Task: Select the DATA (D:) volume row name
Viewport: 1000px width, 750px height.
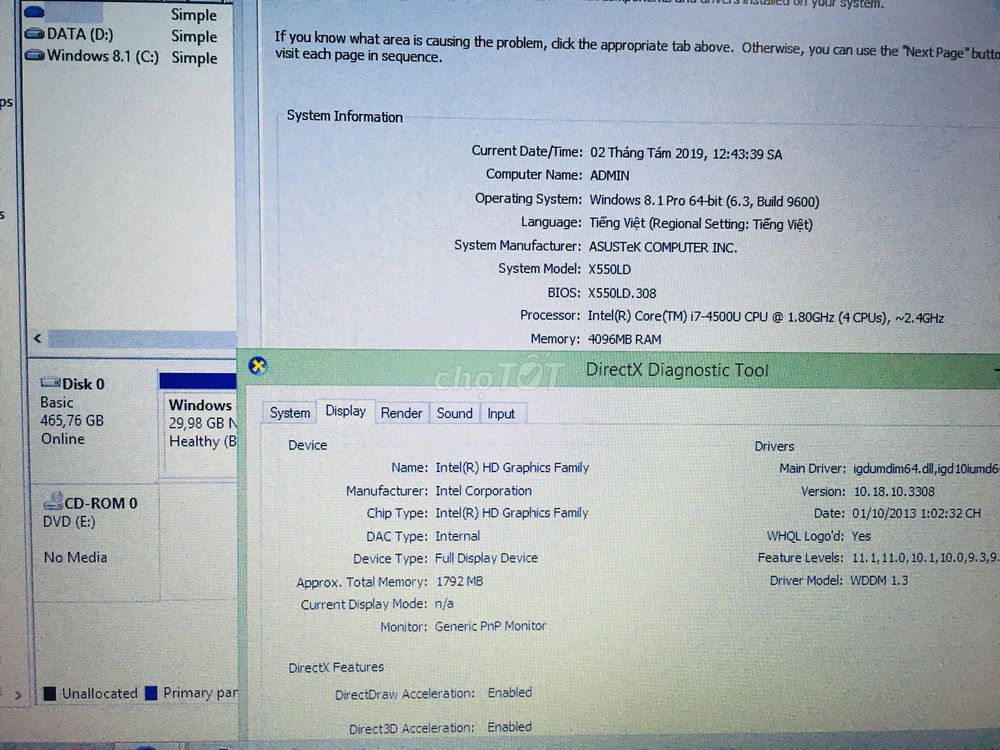Action: pos(80,34)
